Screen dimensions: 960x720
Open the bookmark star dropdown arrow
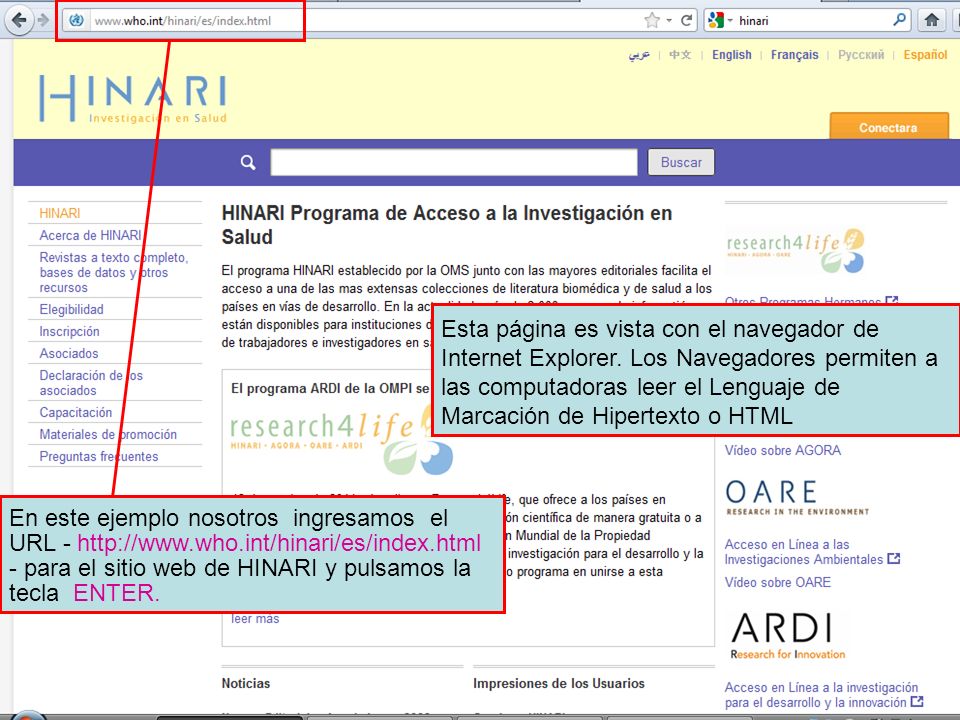(x=669, y=20)
